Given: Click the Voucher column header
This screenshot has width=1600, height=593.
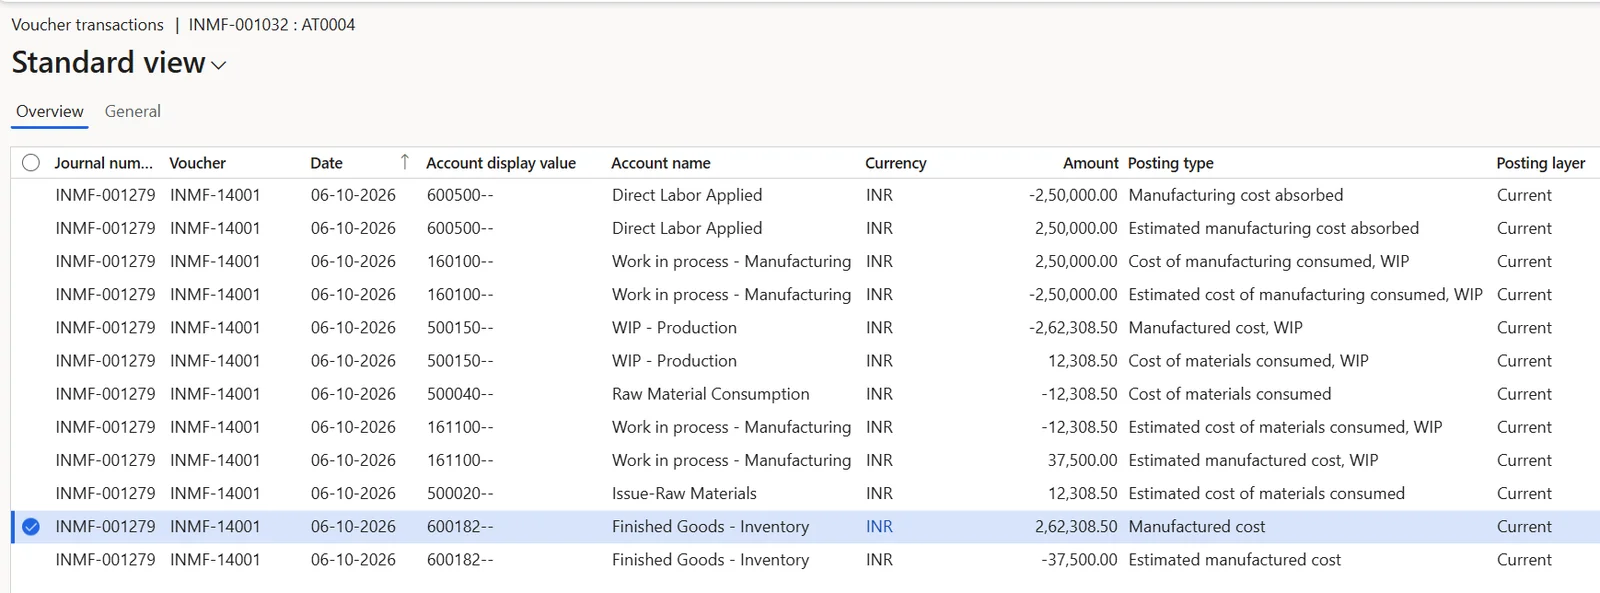Looking at the screenshot, I should [x=197, y=163].
